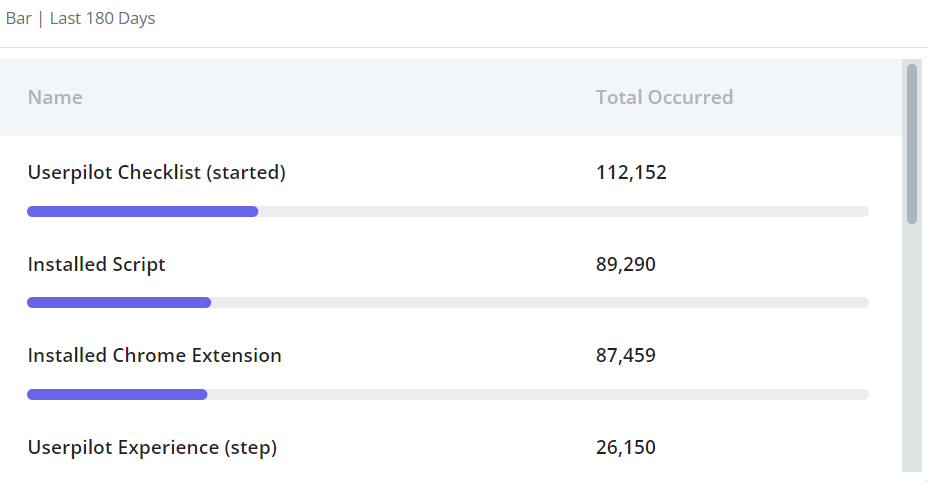
Task: Click the Userpilot Checklist progress bar fill
Action: coord(143,211)
